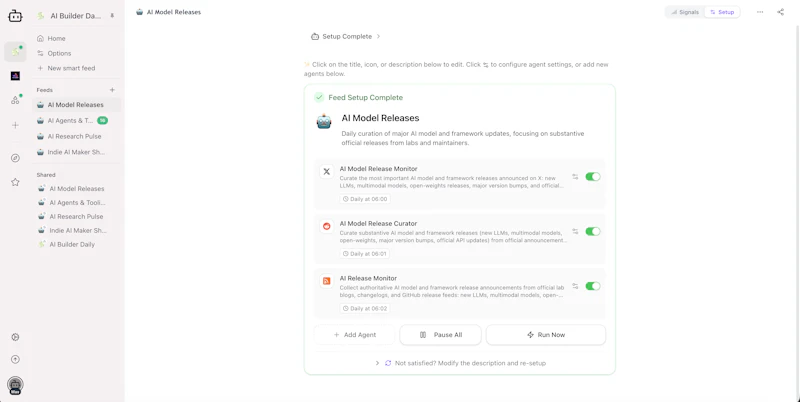Click the plus icon in left rail
Screen dimensions: 800x402
tap(15, 125)
